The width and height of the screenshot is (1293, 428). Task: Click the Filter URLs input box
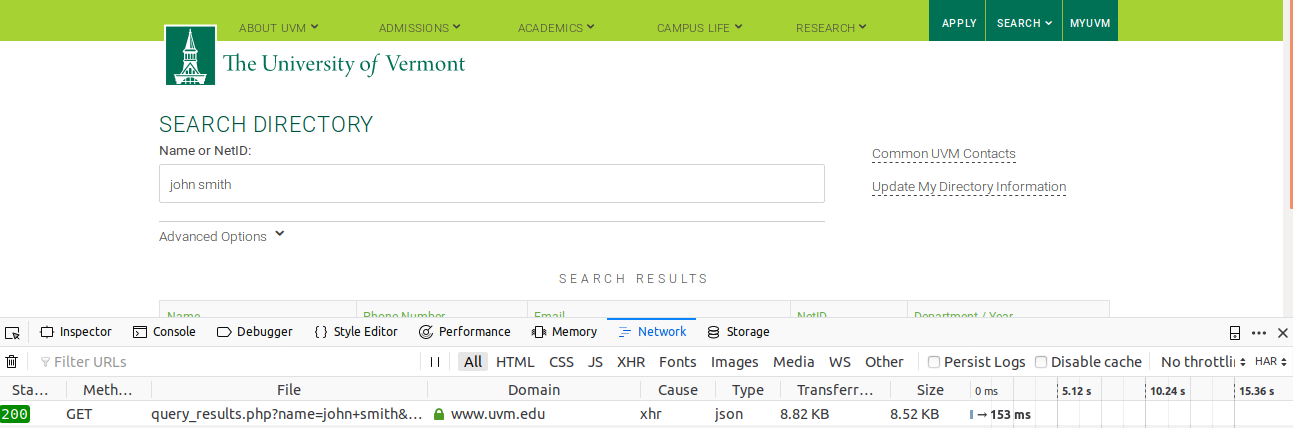[x=228, y=362]
